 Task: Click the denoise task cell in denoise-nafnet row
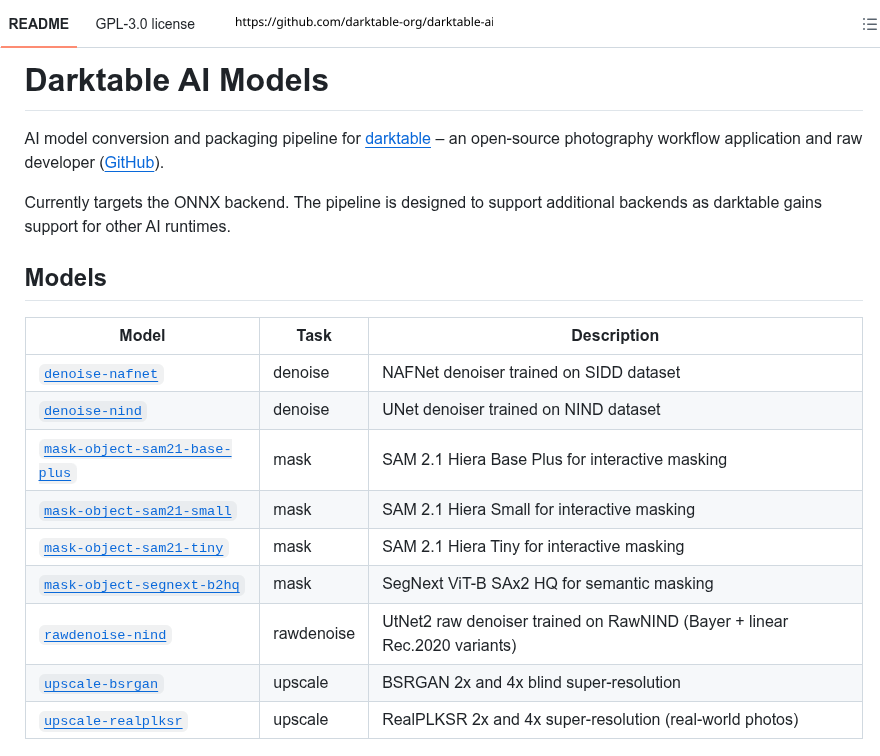click(x=314, y=373)
